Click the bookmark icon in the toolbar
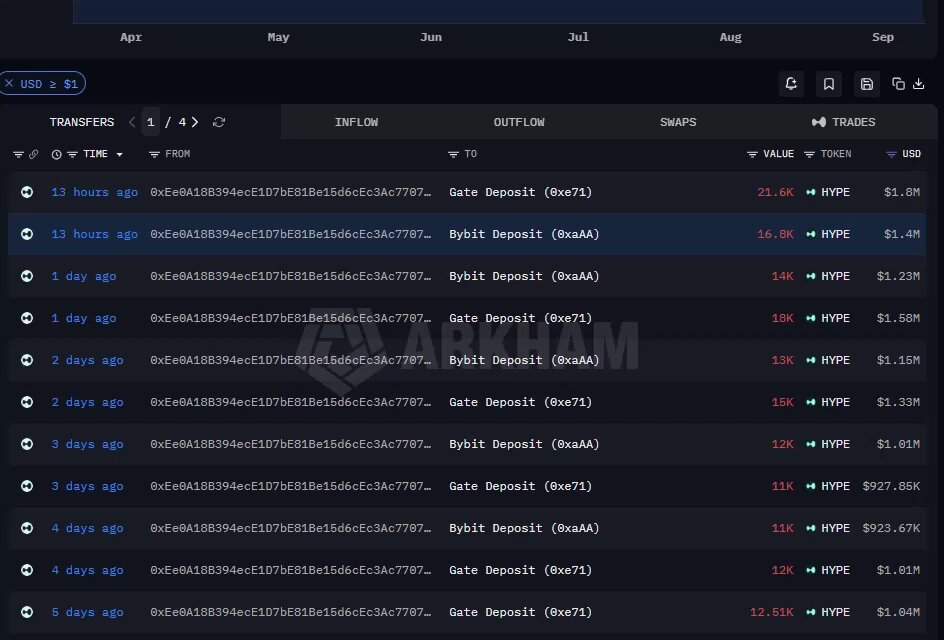Viewport: 944px width, 640px height. [x=829, y=84]
